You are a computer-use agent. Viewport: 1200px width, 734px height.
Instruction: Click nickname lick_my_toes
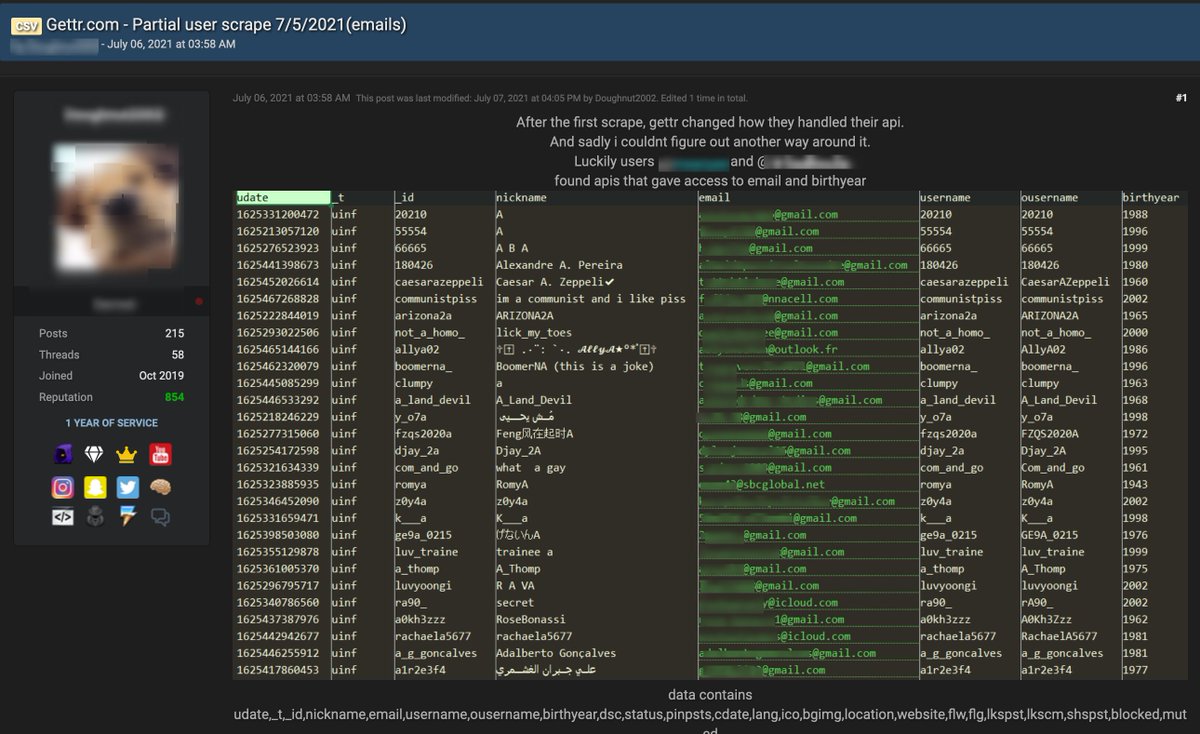pos(534,332)
